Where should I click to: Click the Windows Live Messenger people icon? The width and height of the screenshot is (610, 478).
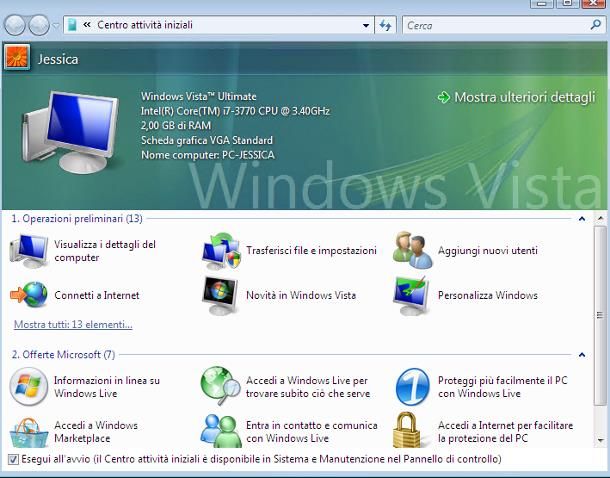click(x=221, y=431)
